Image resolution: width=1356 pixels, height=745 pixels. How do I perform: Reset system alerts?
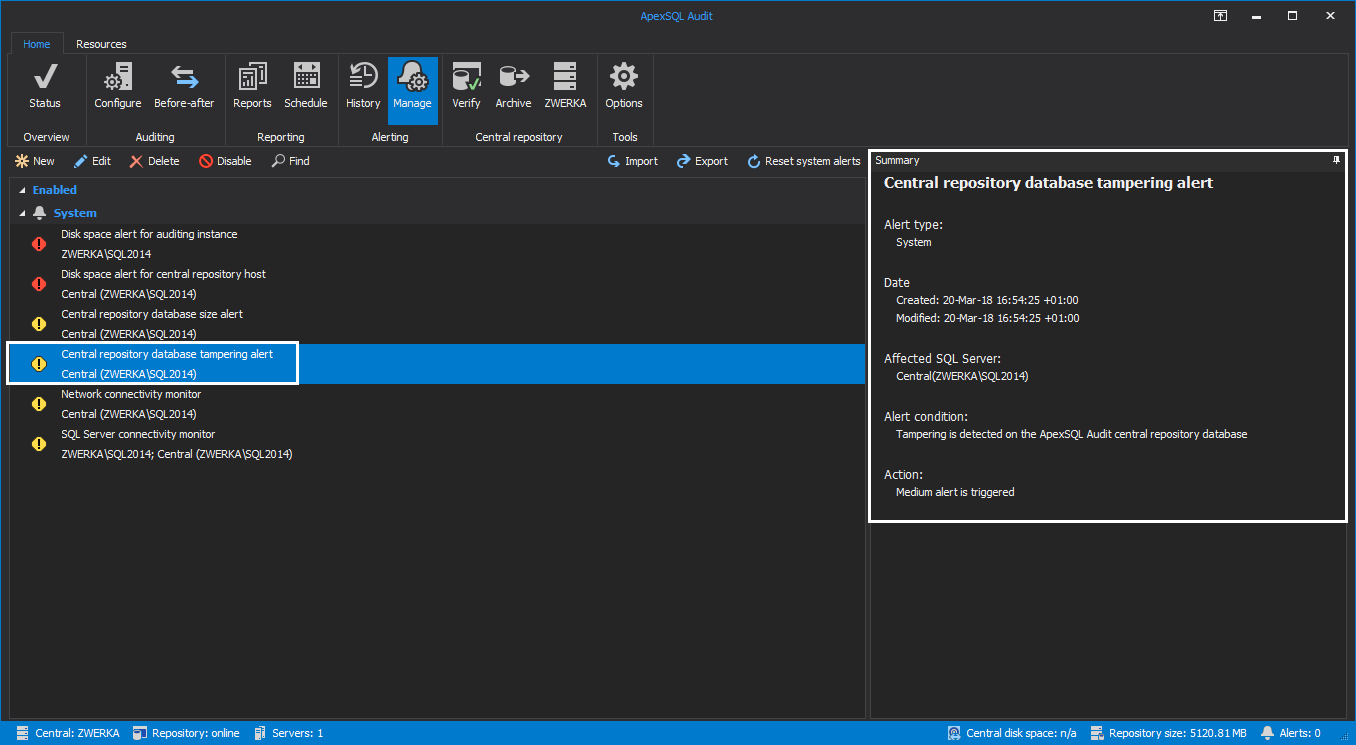click(x=803, y=161)
